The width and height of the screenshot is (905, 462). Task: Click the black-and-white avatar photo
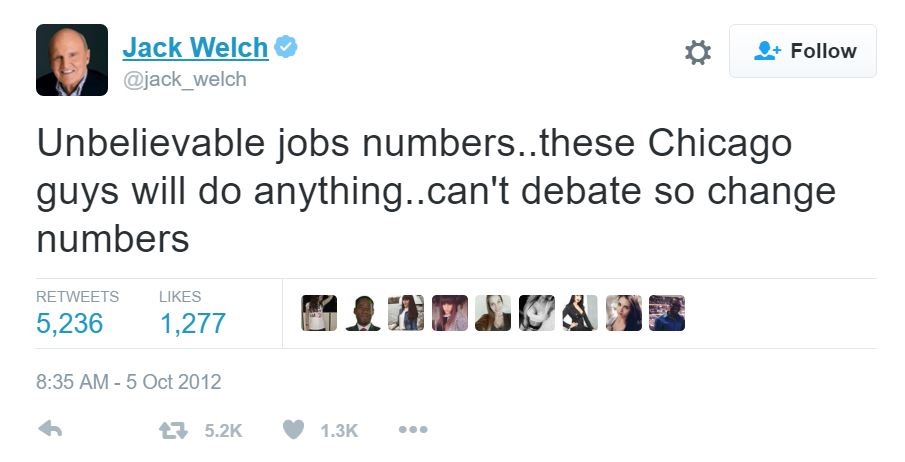(537, 313)
